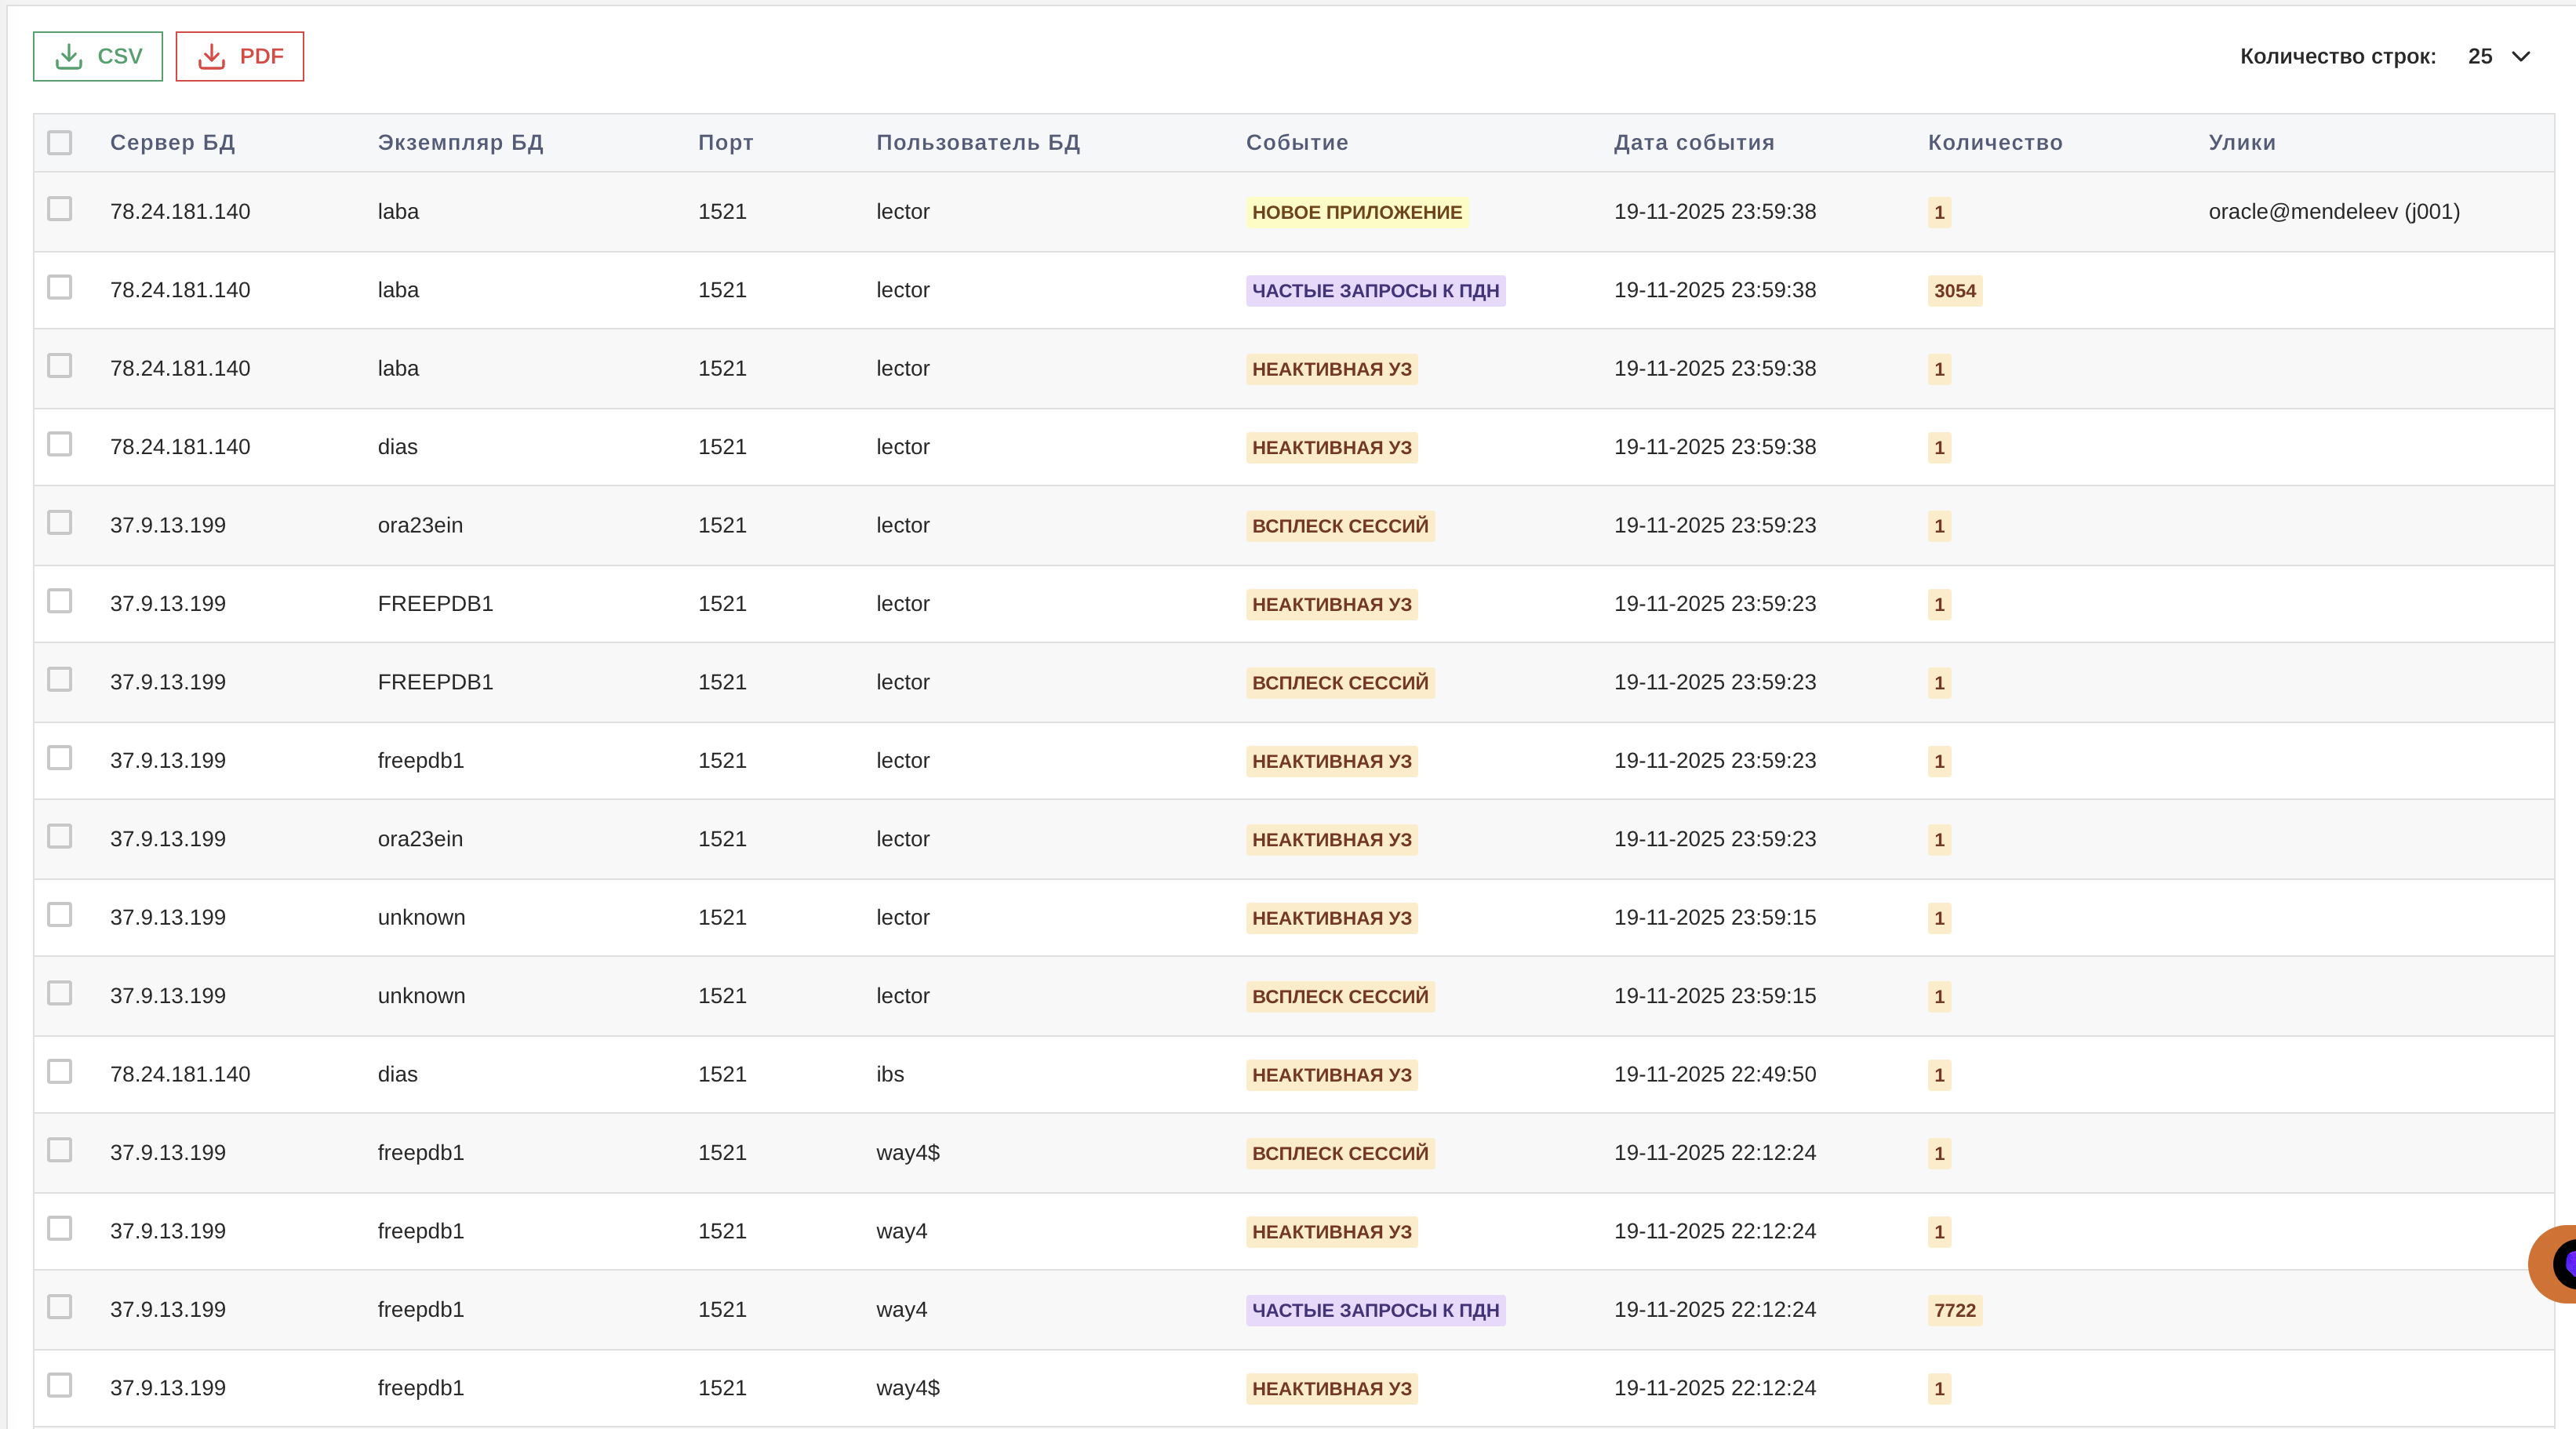The height and width of the screenshot is (1429, 2576).
Task: Tick checkbox for count 3054 row
Action: tap(60, 288)
